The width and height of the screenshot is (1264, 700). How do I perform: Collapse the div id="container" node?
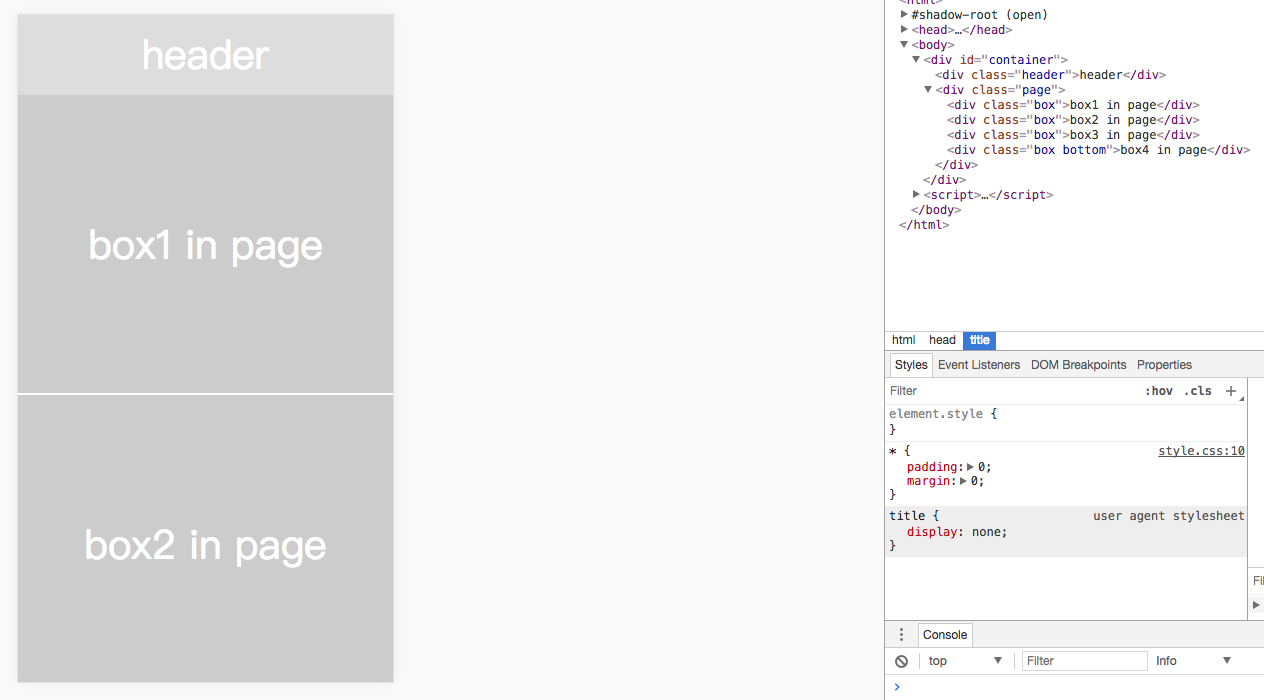coord(916,60)
